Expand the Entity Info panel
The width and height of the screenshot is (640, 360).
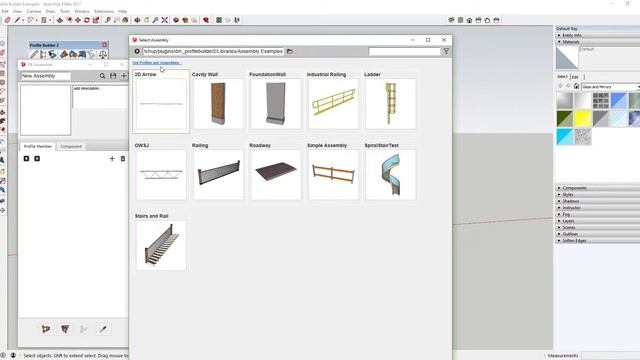598,36
